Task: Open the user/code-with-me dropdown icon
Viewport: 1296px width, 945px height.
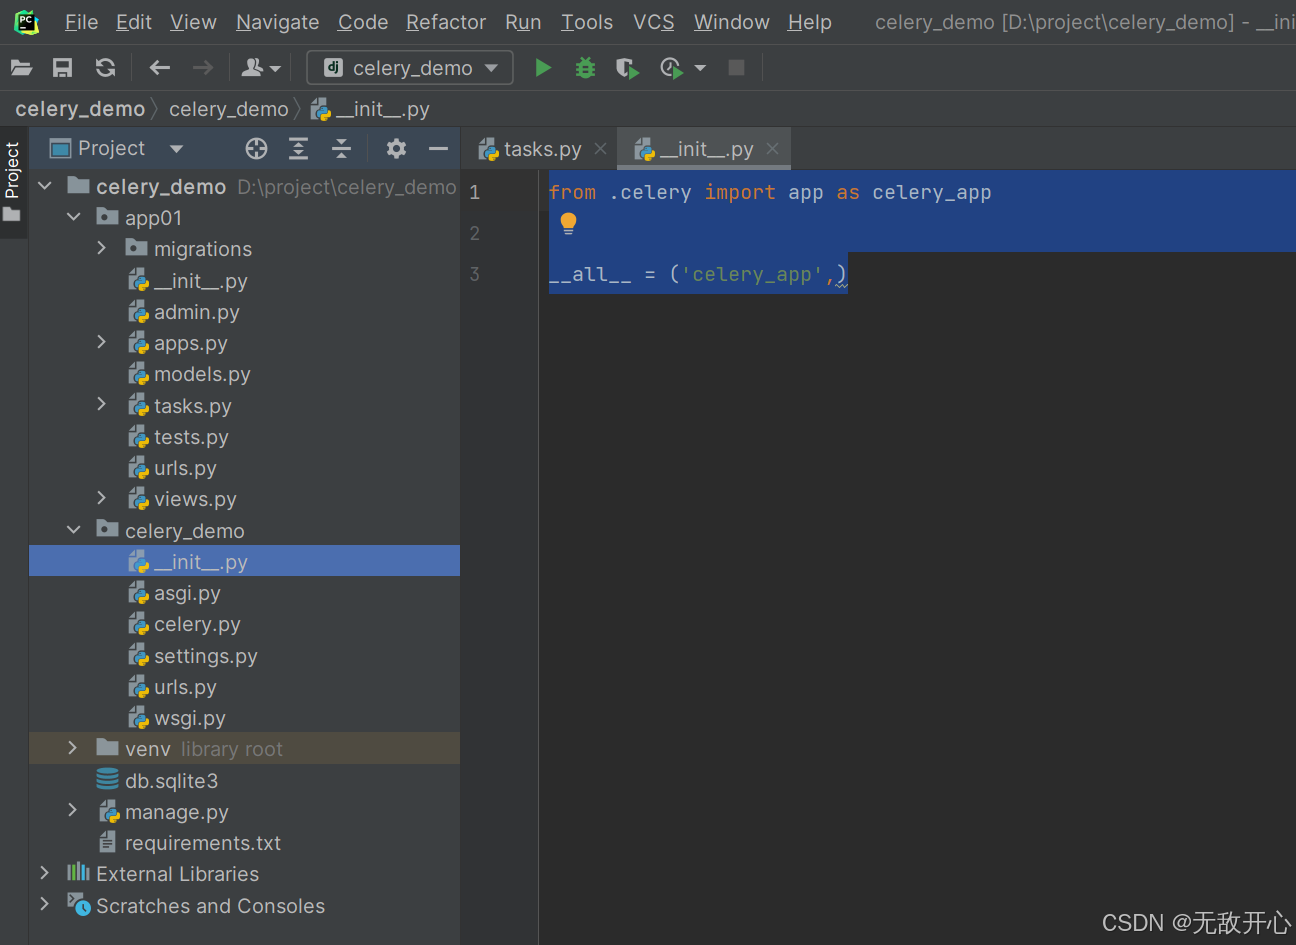Action: pos(261,67)
